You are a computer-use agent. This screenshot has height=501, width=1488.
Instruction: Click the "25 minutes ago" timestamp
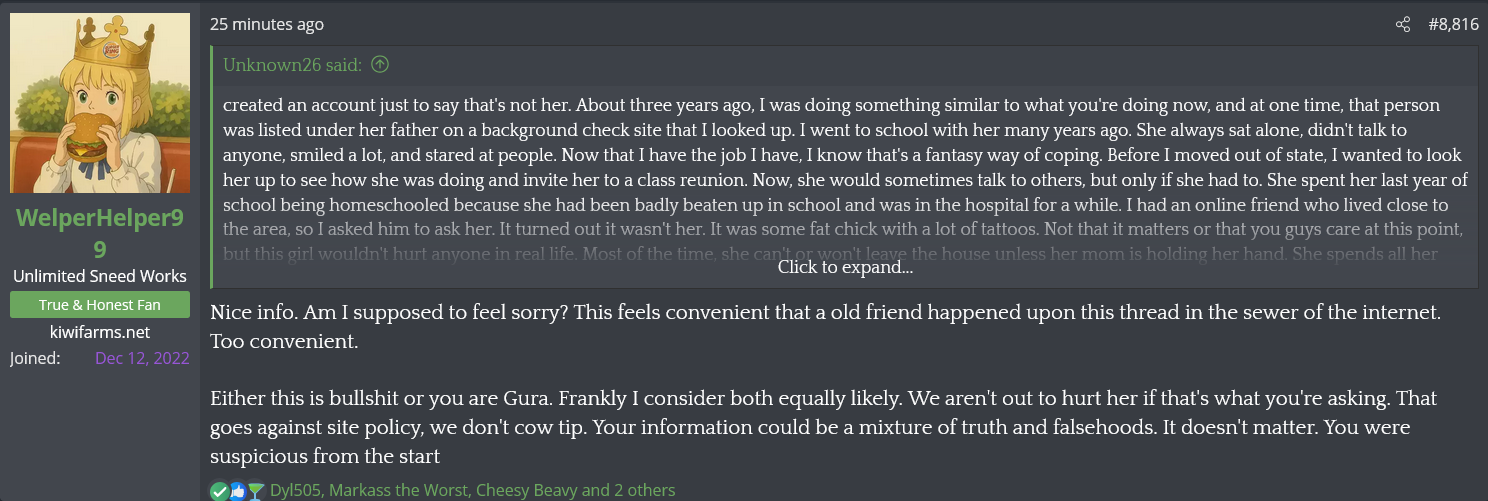coord(267,24)
